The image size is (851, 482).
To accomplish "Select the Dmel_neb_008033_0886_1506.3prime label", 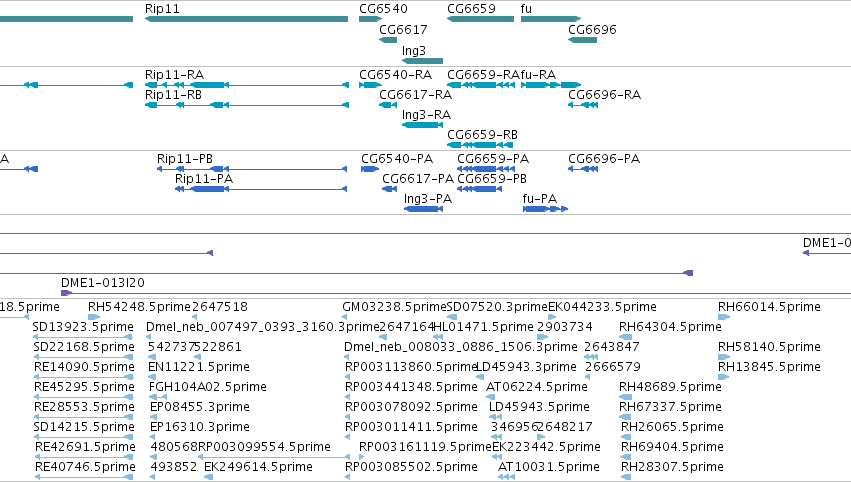I will (x=461, y=347).
